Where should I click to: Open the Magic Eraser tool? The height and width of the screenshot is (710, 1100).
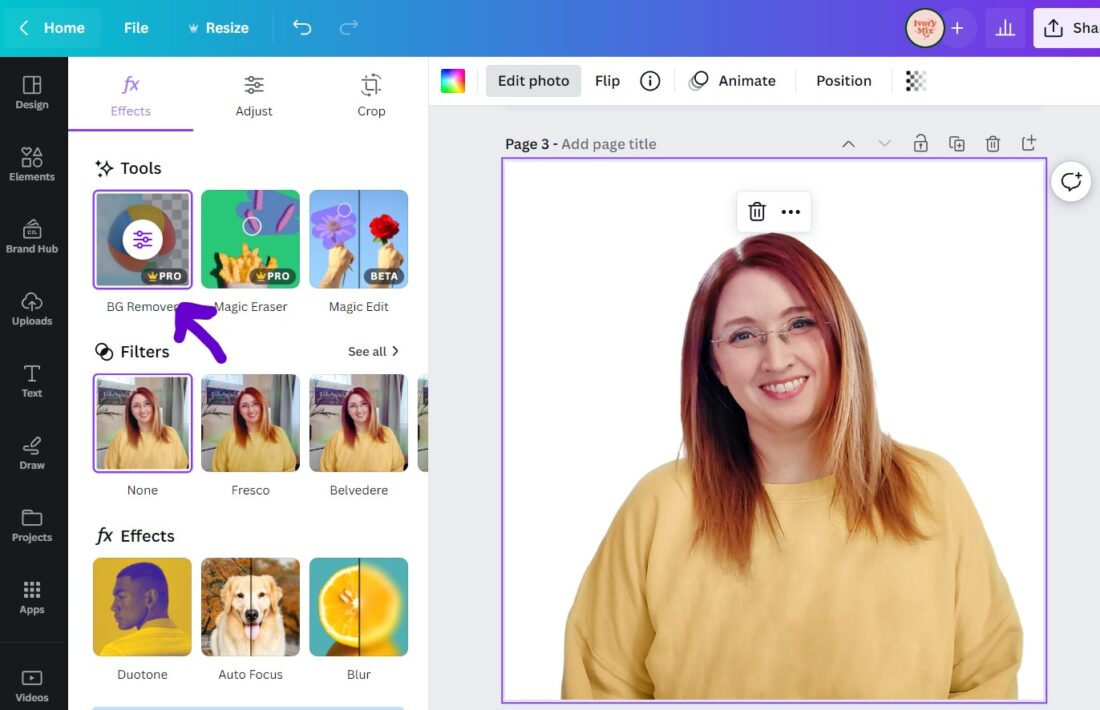250,238
